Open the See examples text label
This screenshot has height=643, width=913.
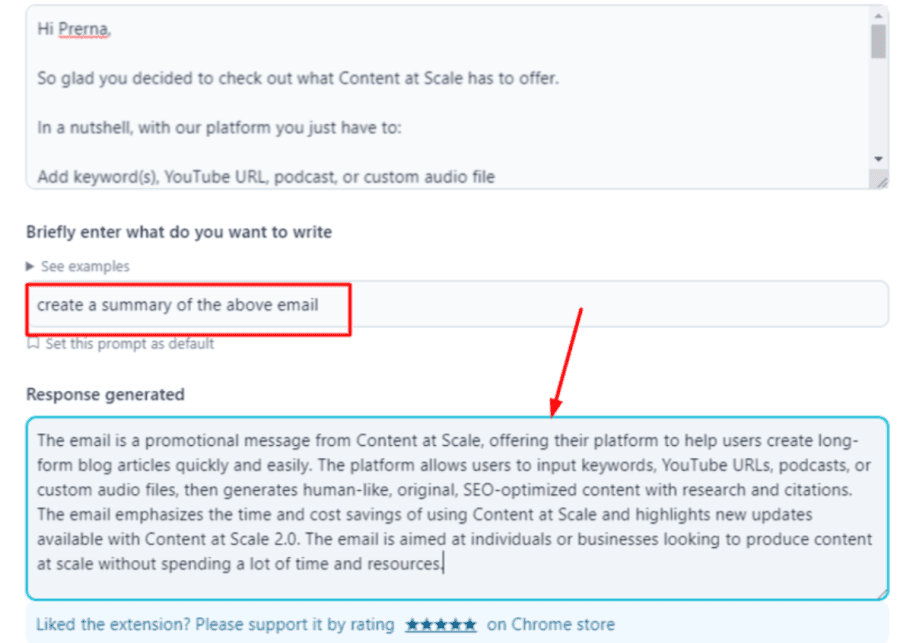click(85, 267)
